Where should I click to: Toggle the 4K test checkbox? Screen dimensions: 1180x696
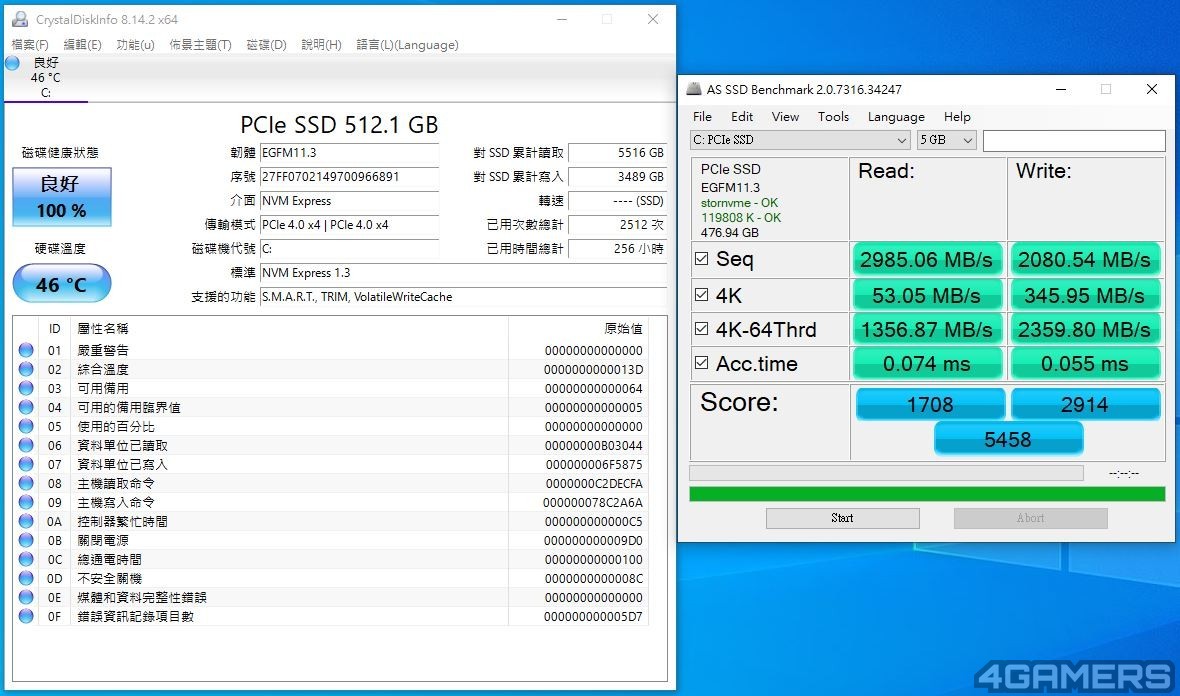point(701,294)
